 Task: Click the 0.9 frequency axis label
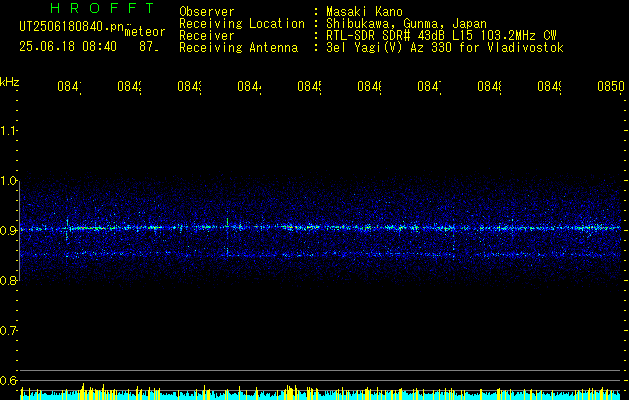pos(9,230)
